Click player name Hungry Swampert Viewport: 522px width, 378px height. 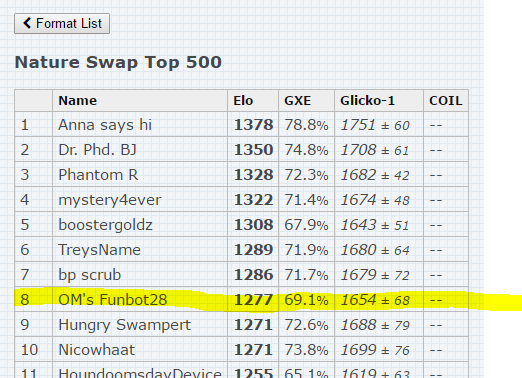[125, 325]
